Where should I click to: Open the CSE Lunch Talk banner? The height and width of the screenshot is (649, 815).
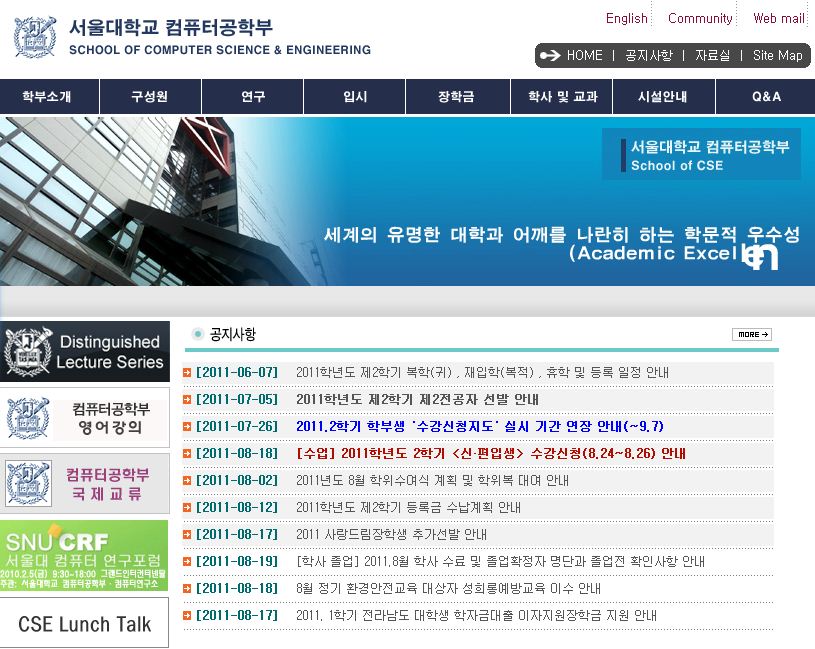pyautogui.click(x=85, y=624)
